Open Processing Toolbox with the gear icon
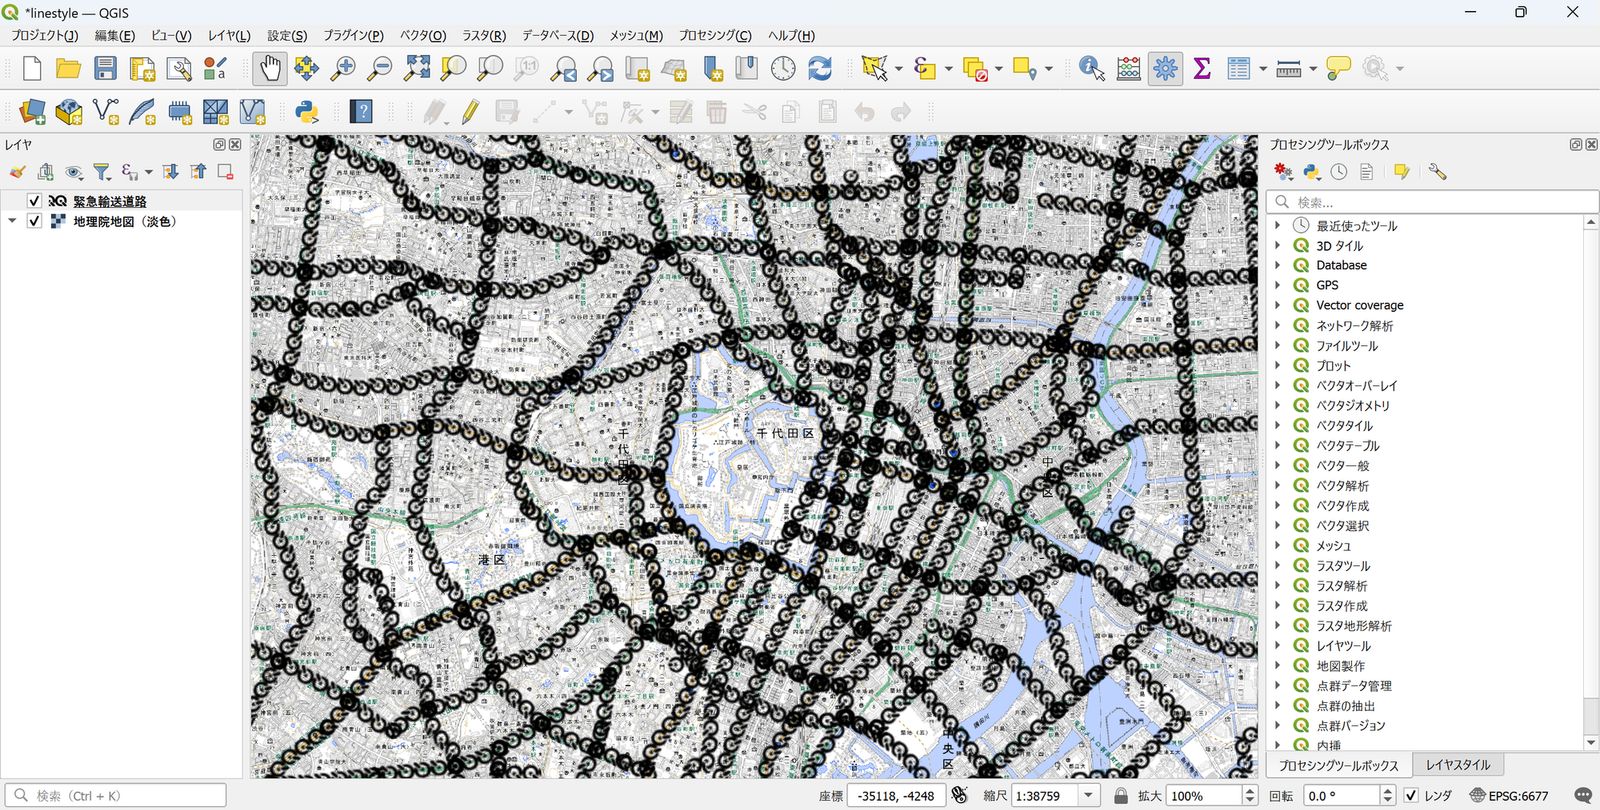 click(x=1165, y=68)
